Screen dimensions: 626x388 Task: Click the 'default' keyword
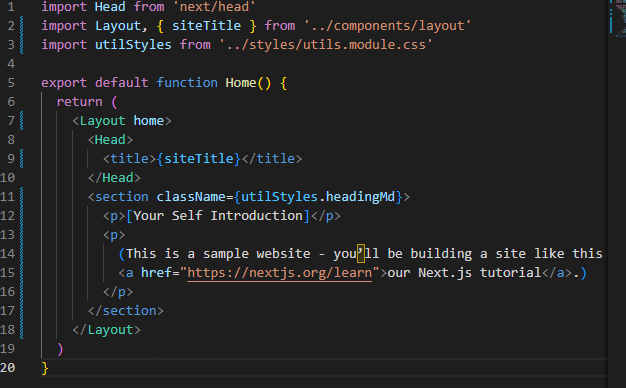[x=121, y=83]
